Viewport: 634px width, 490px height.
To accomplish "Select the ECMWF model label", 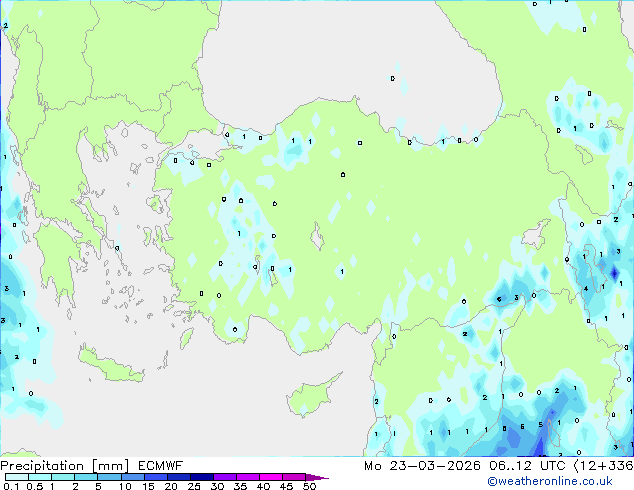I will click(161, 466).
